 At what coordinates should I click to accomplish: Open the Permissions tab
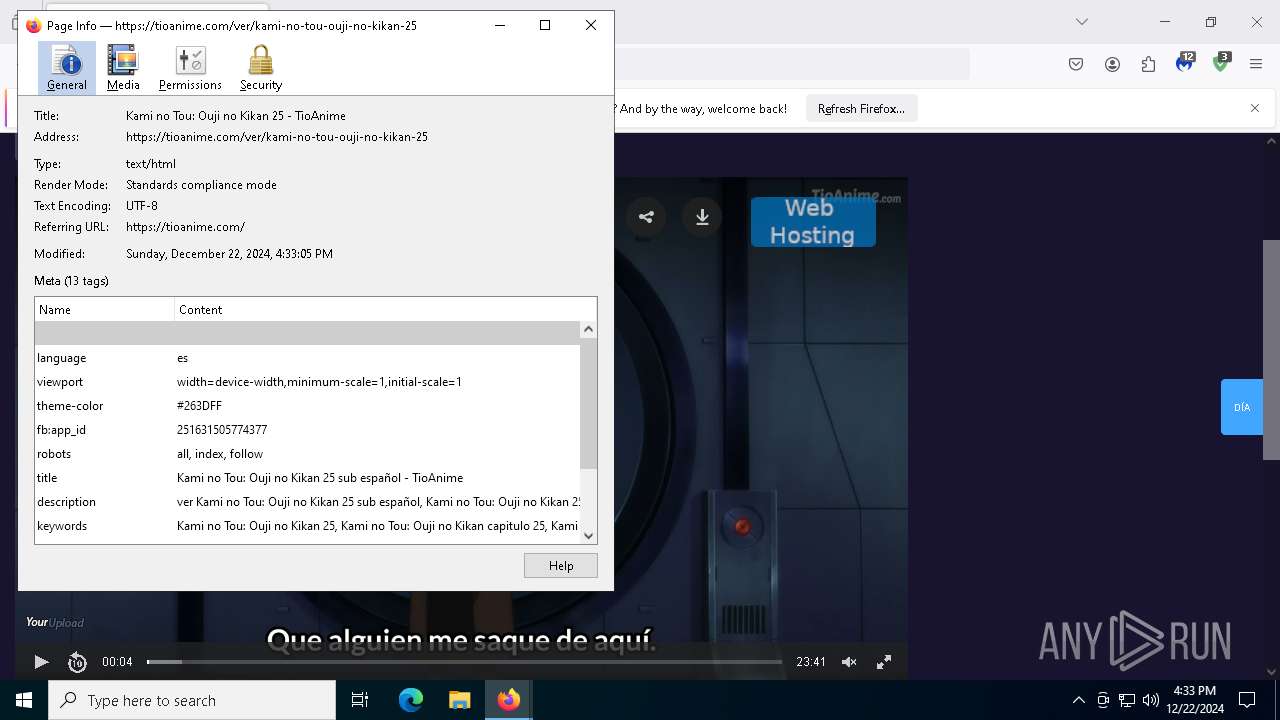click(x=190, y=68)
